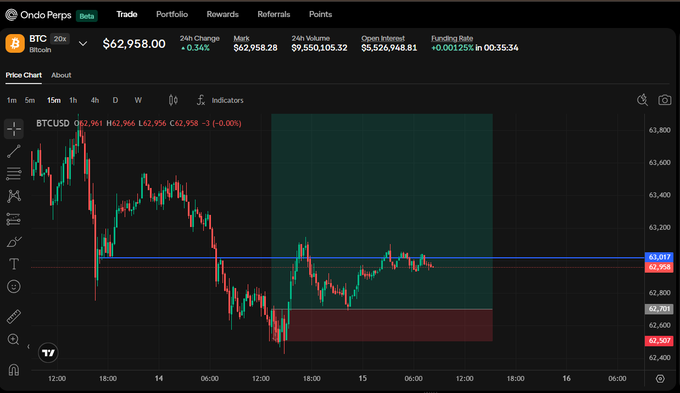Open the candlestick chart type selector
The image size is (680, 393).
173,100
